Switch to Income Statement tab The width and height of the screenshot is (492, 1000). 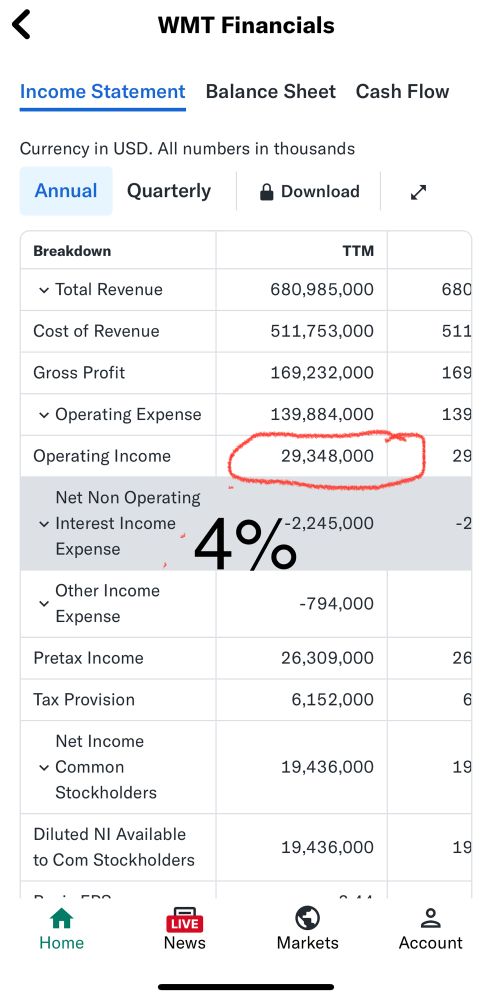[x=103, y=92]
